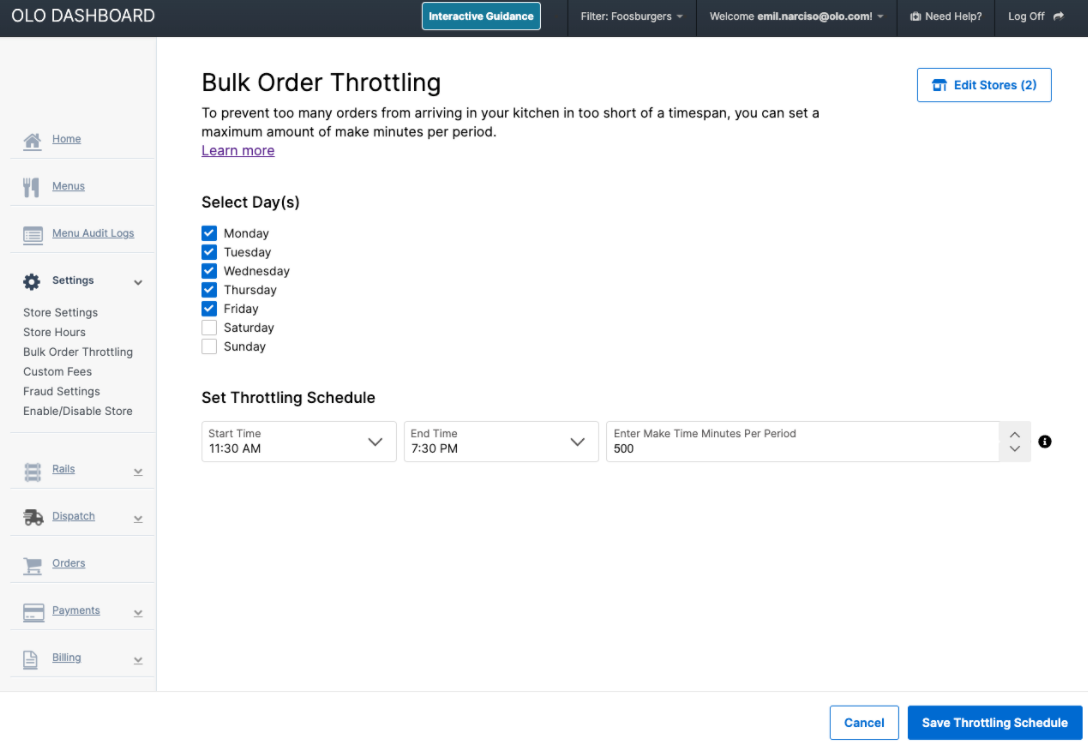
Task: Enable the Sunday checkbox
Action: pyautogui.click(x=209, y=346)
